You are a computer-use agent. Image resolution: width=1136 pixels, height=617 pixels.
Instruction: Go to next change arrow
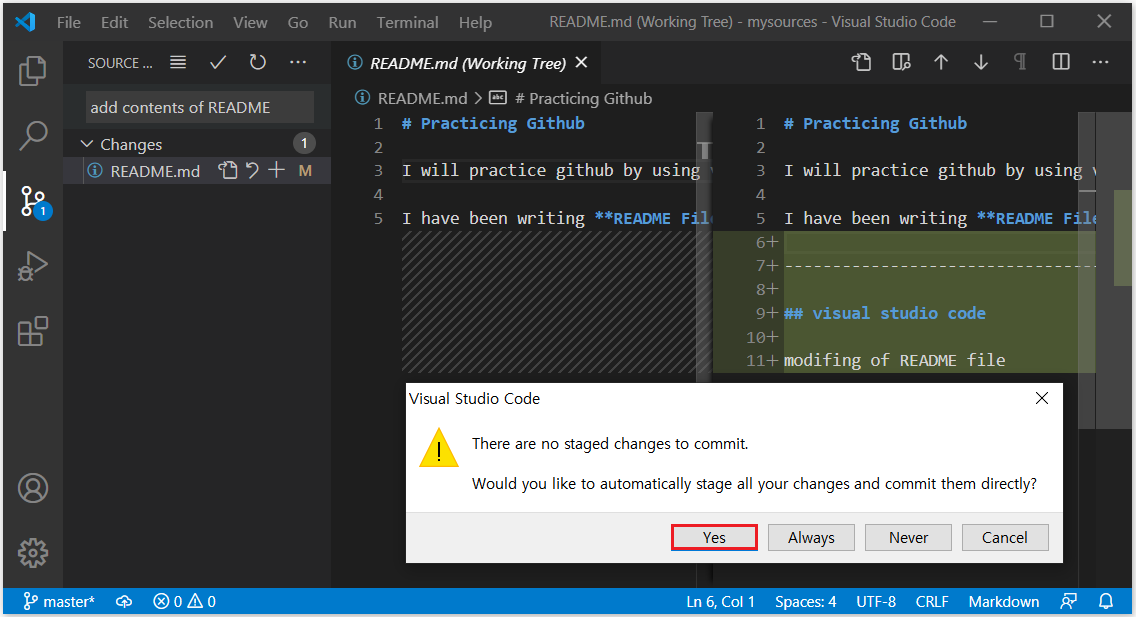(x=981, y=62)
